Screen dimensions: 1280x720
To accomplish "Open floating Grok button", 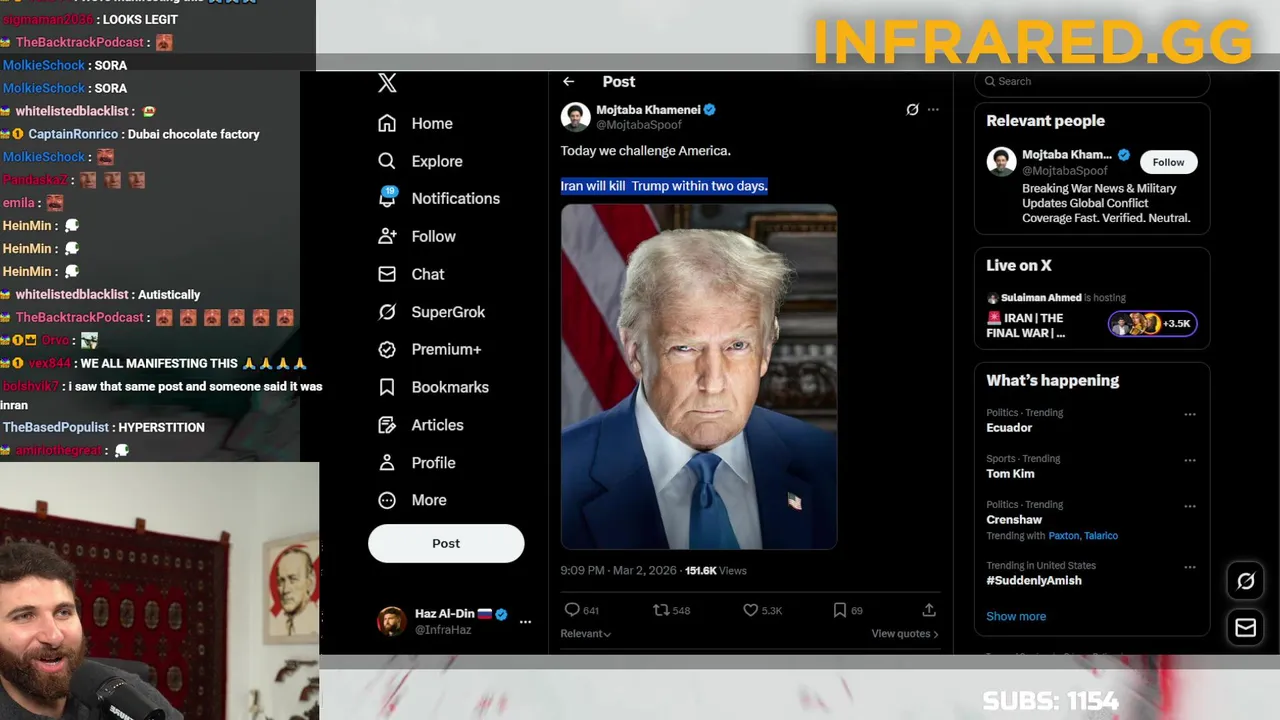I will pos(1245,581).
